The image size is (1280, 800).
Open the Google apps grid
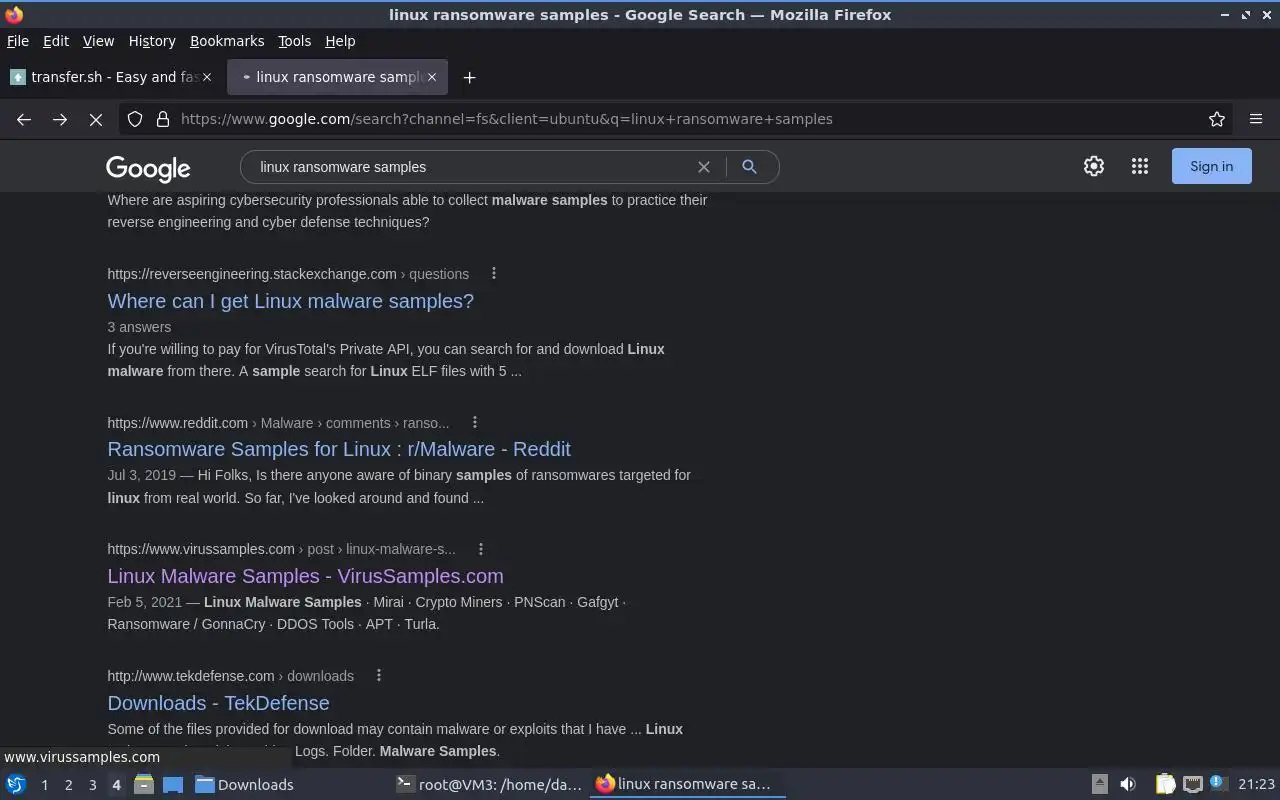point(1140,167)
